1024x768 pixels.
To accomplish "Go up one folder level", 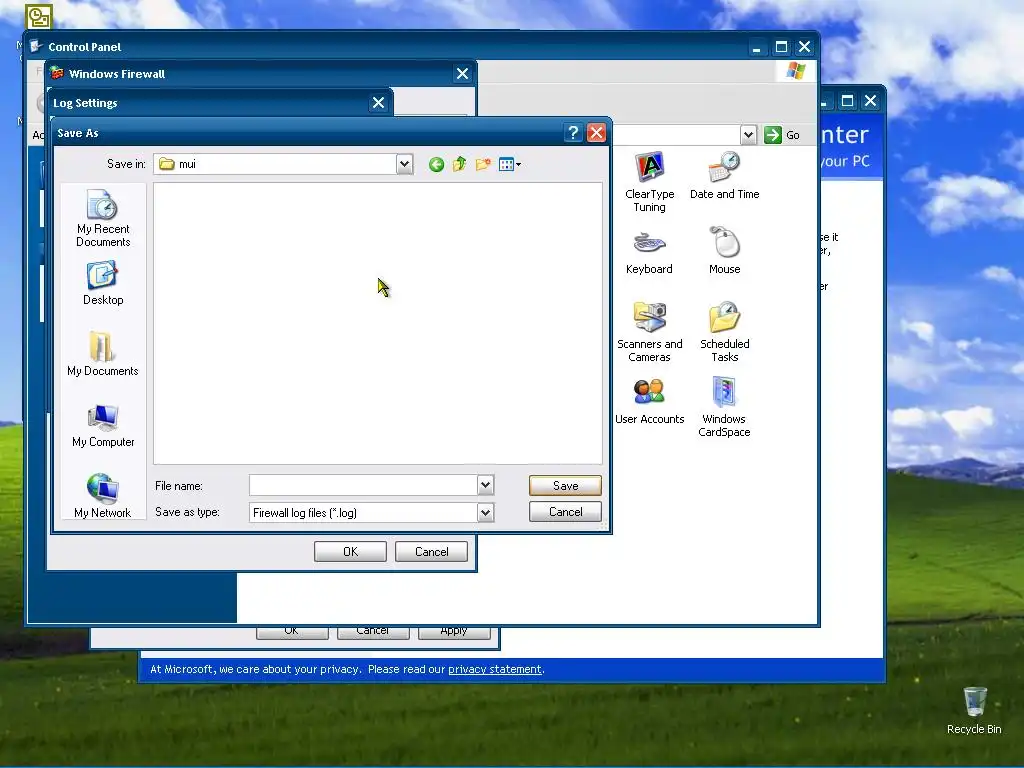I will [459, 165].
